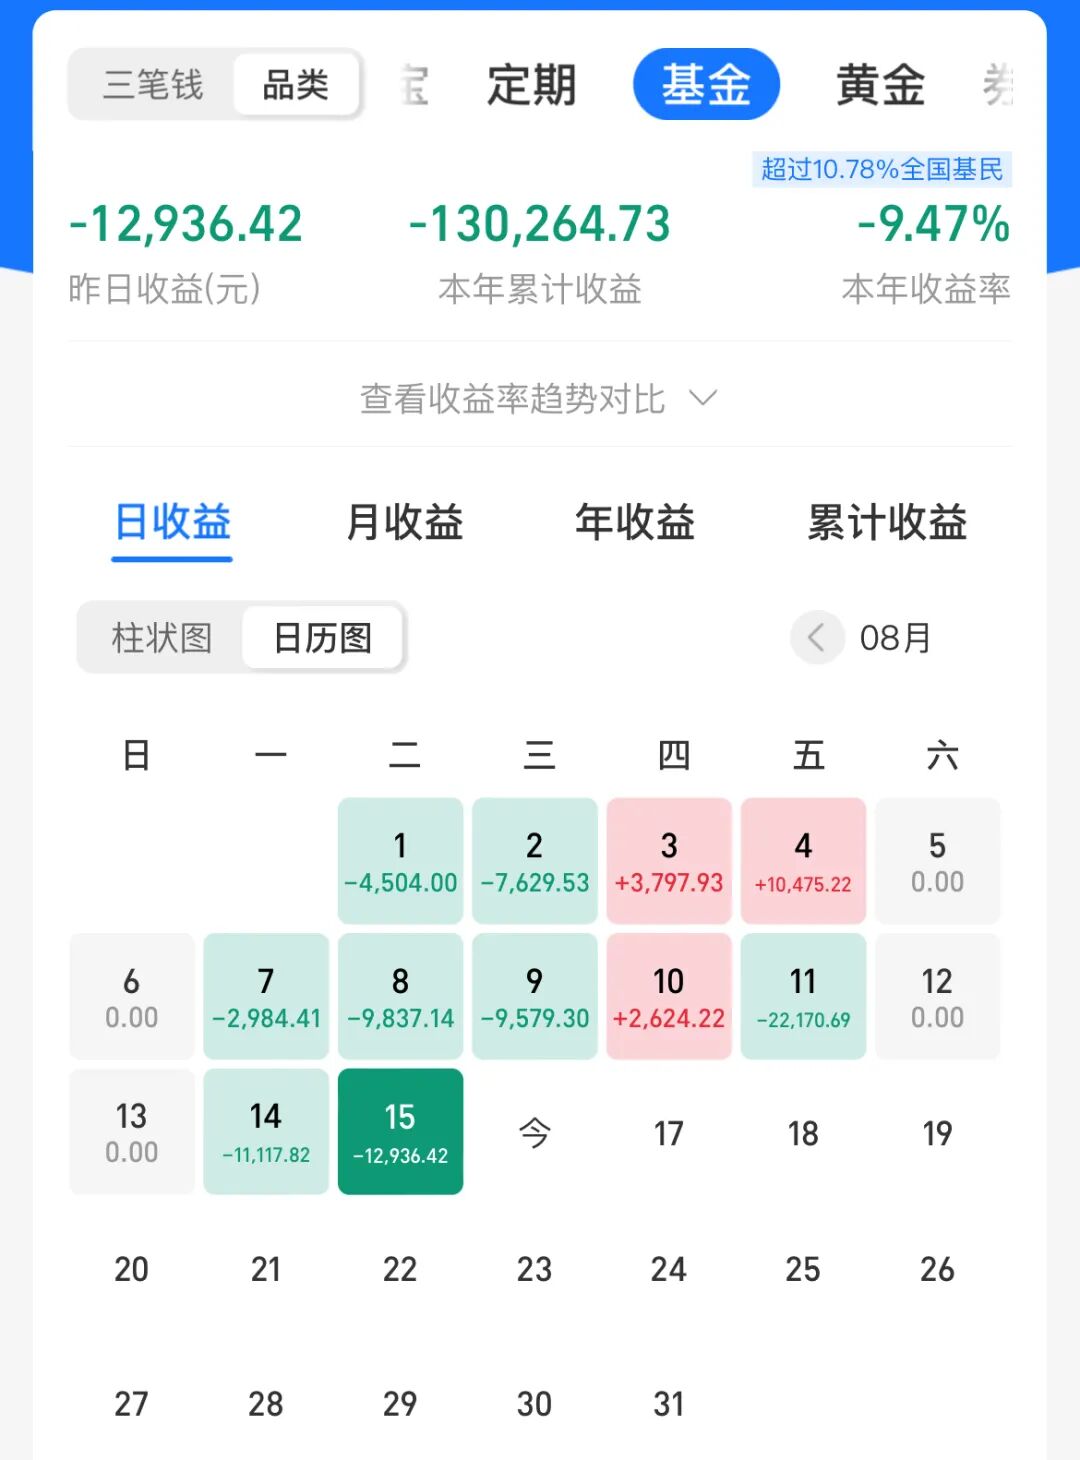This screenshot has height=1460, width=1080.
Task: Select day 7 cell showing -2,984.41
Action: [266, 996]
